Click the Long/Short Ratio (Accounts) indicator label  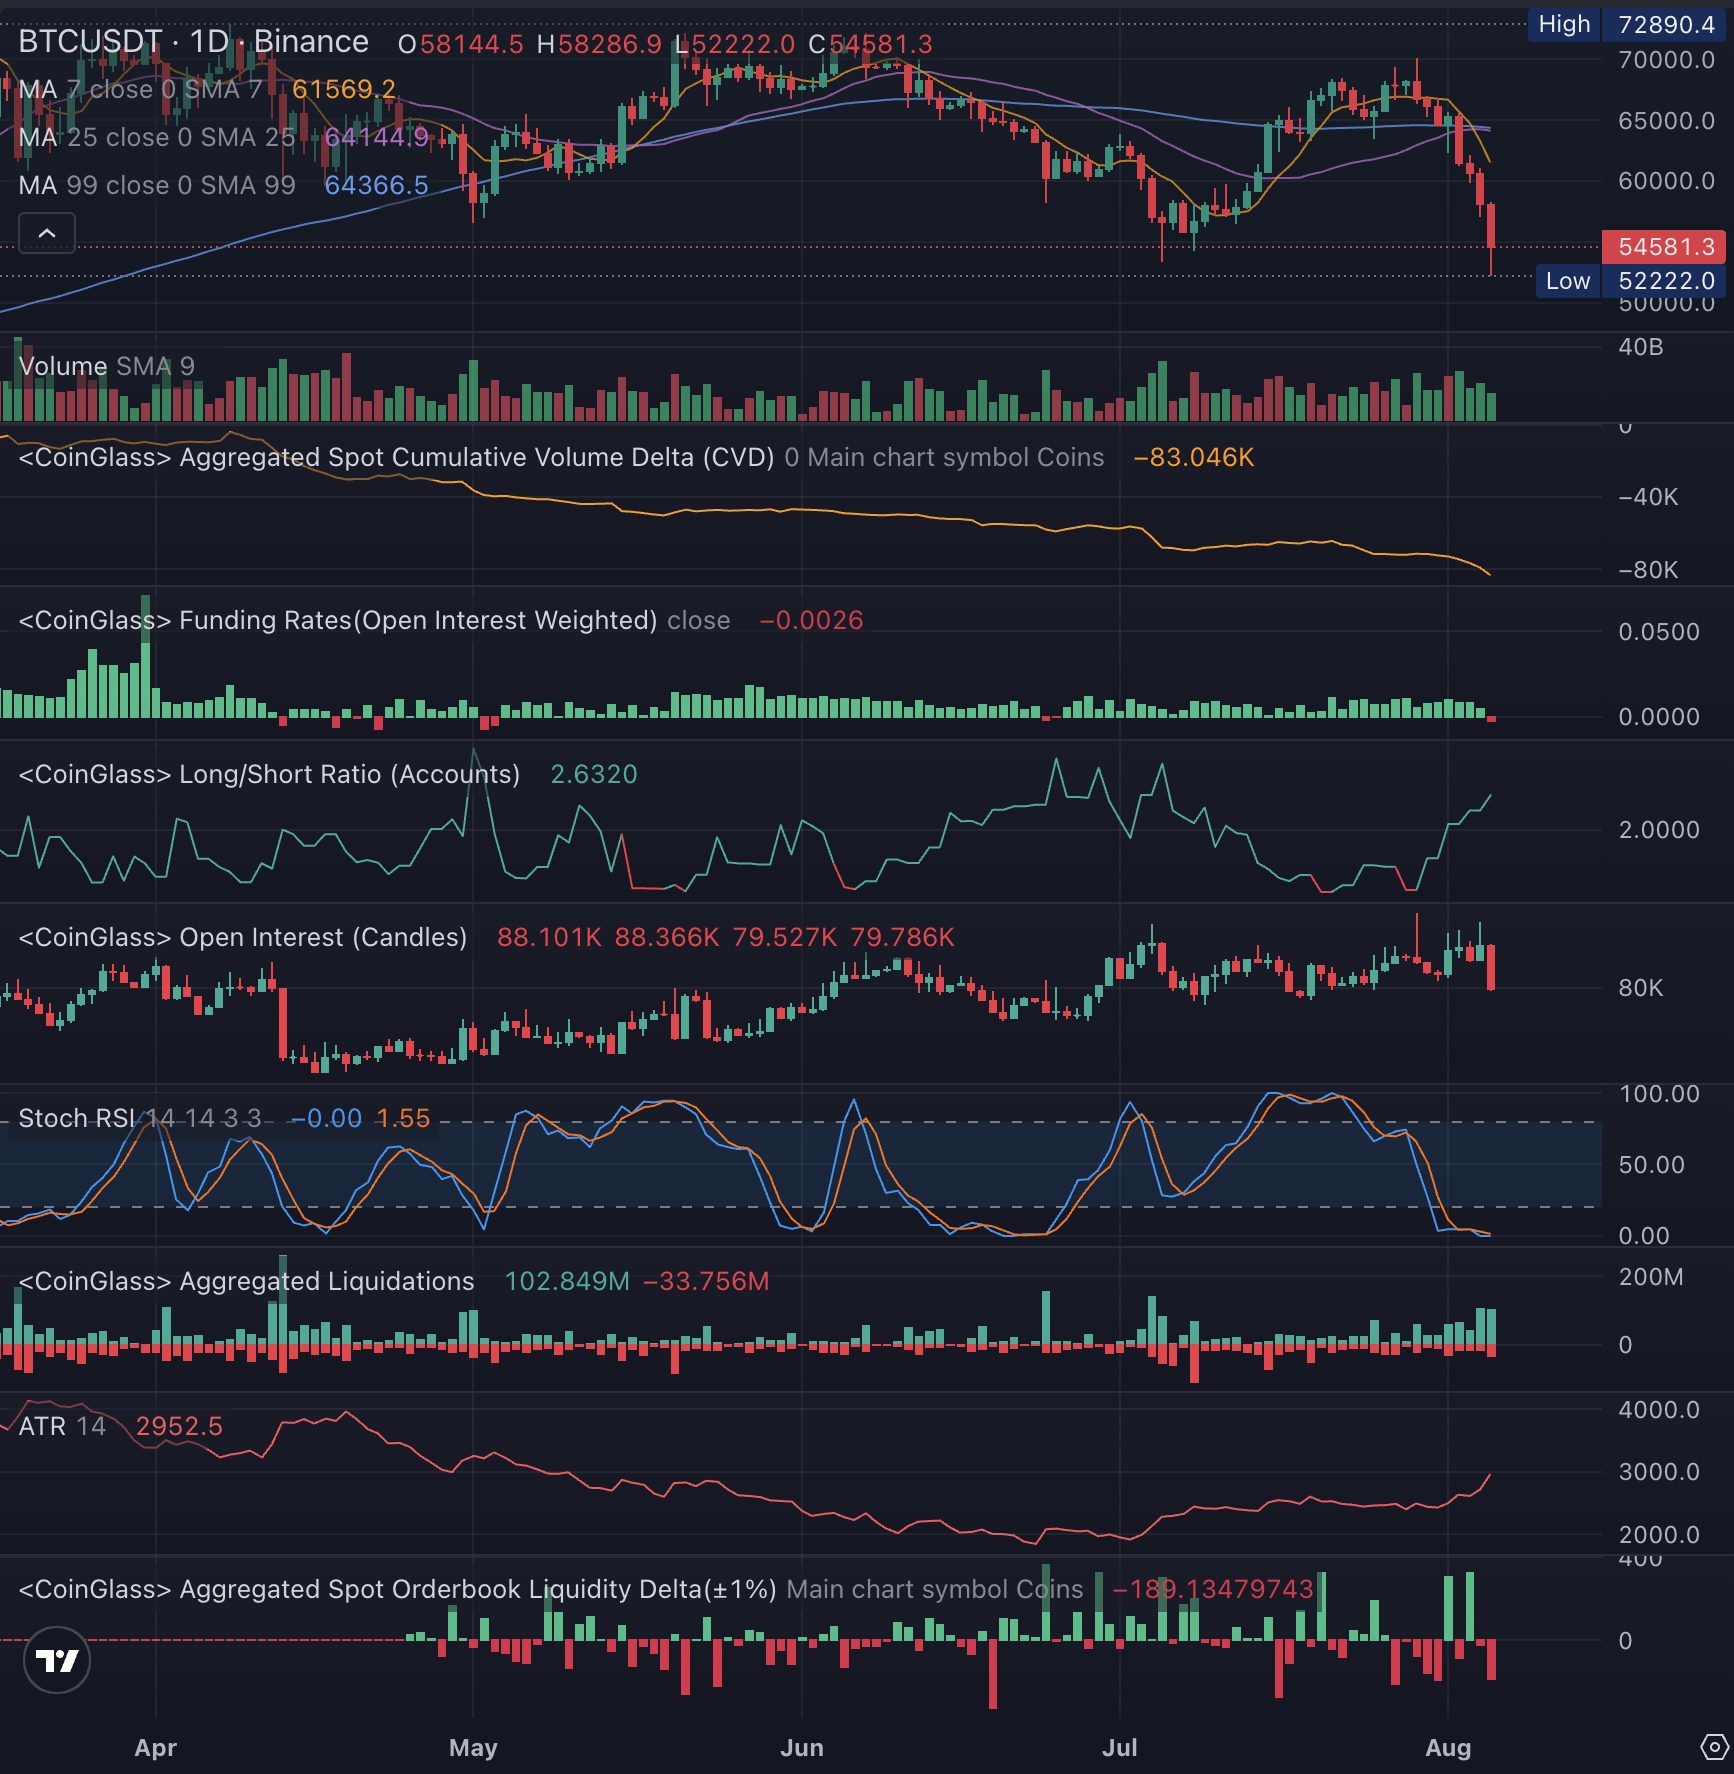coord(269,774)
